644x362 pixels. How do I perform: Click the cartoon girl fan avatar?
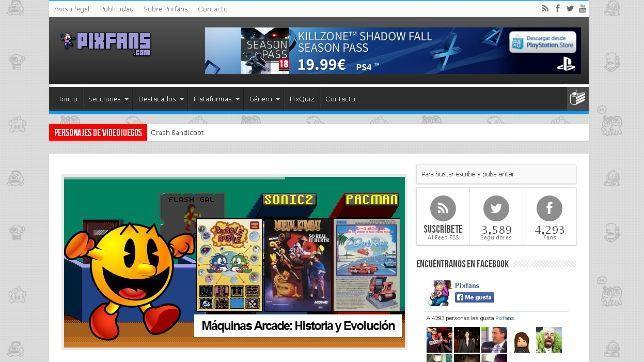coord(522,340)
